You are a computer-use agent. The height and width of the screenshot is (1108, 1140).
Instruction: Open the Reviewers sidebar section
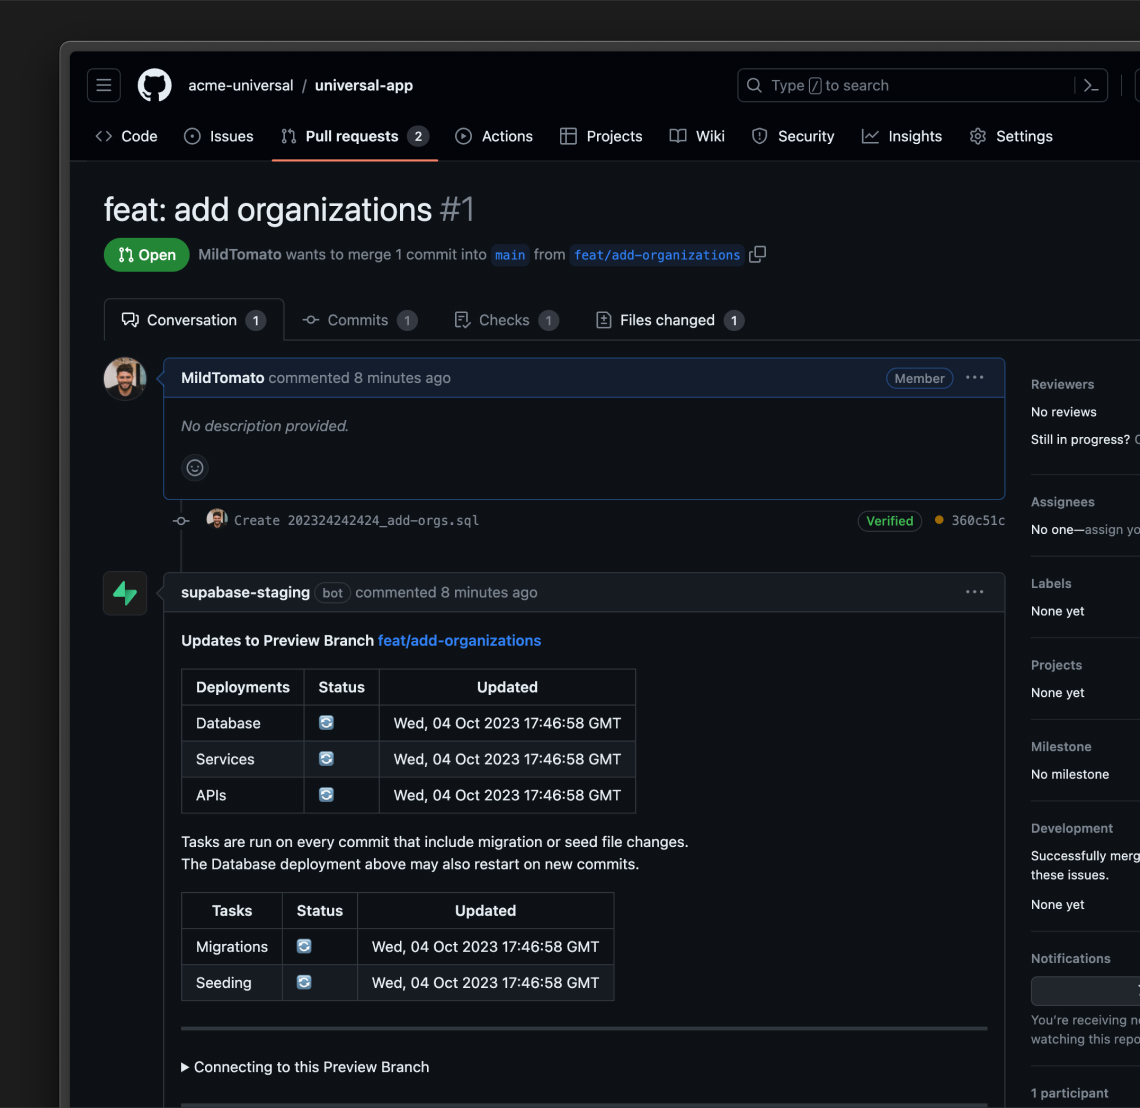coord(1062,384)
